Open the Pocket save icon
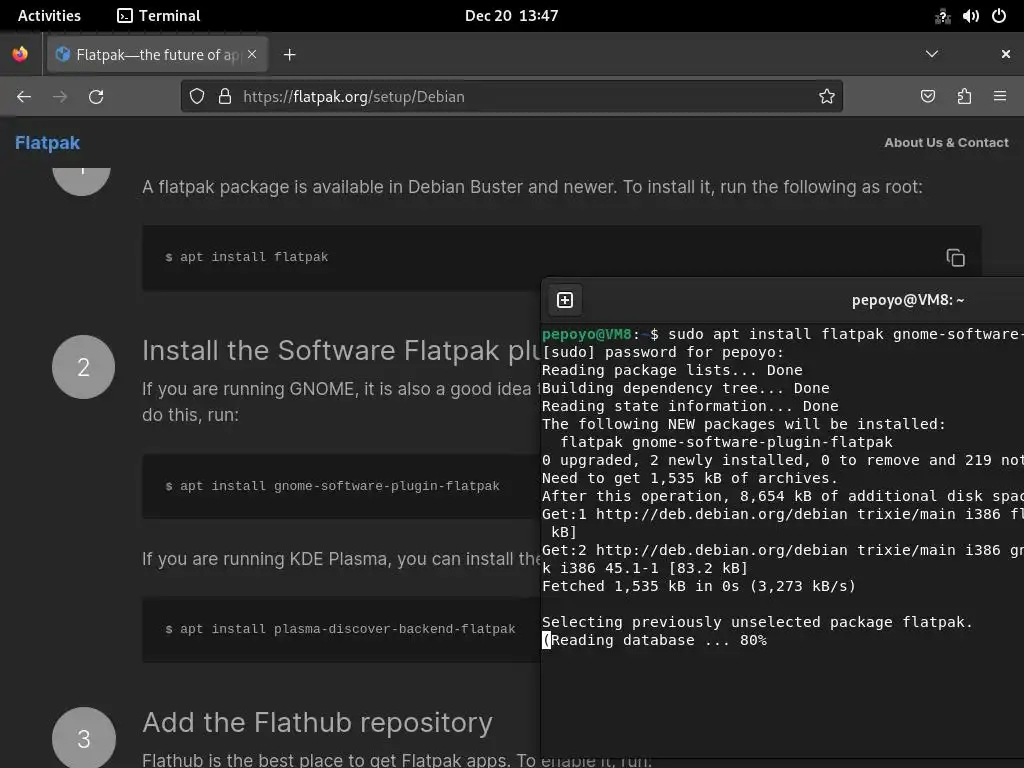Screen dimensions: 1024x768 pyautogui.click(x=928, y=96)
